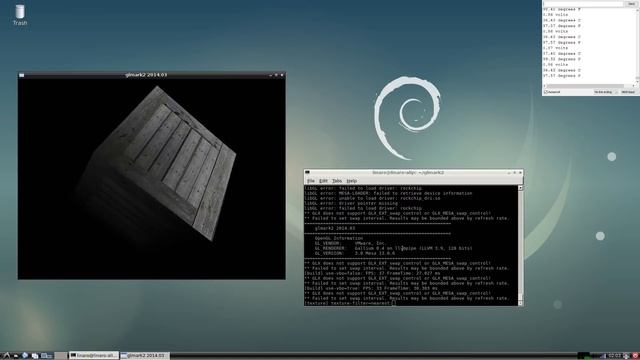640x360 pixels.
Task: Click the terminal vertical scrollbar track
Action: (x=520, y=245)
